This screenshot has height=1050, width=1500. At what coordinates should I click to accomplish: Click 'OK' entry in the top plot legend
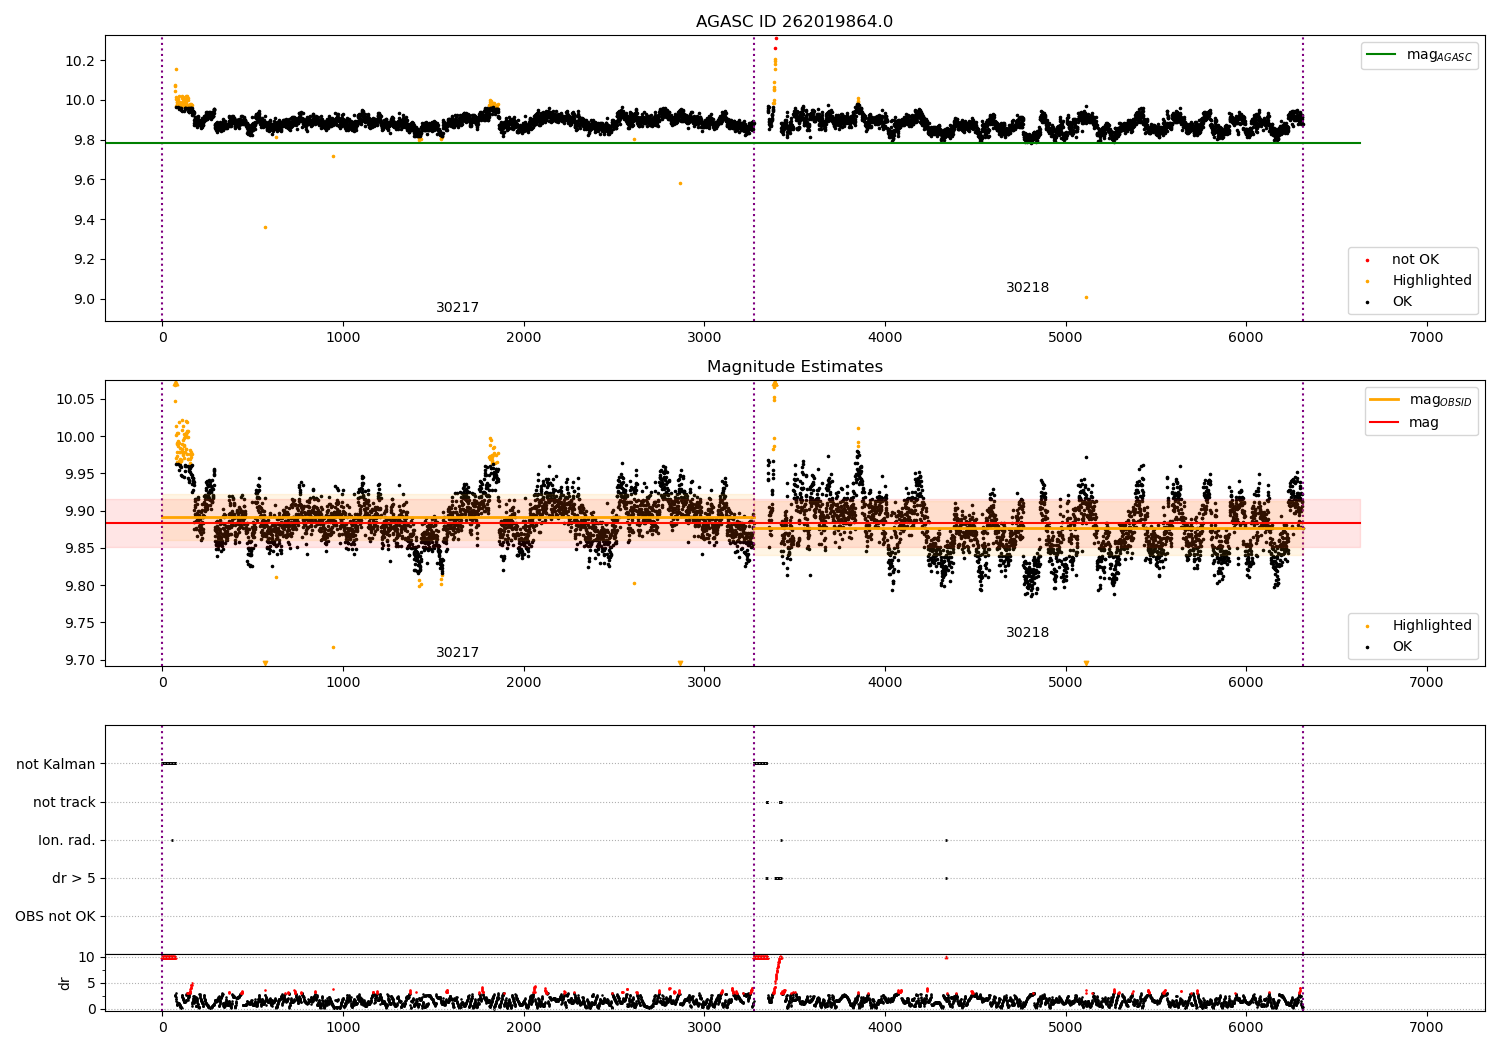1402,302
